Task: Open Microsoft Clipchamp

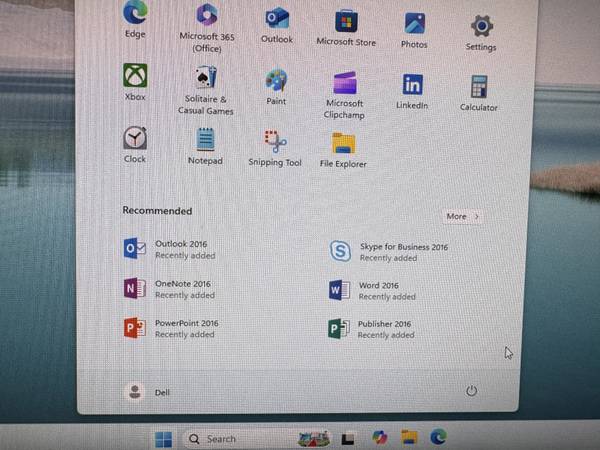Action: [x=344, y=95]
